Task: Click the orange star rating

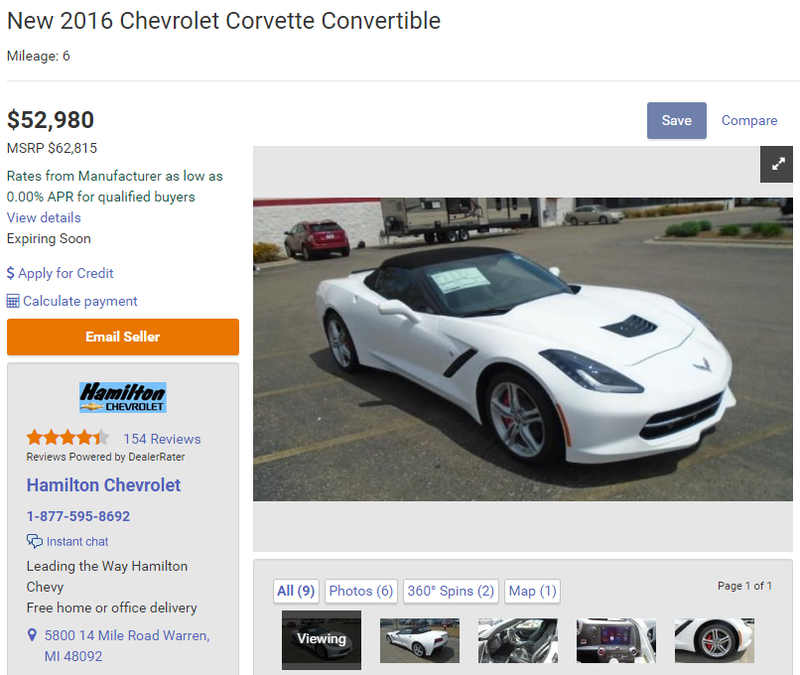Action: point(68,438)
